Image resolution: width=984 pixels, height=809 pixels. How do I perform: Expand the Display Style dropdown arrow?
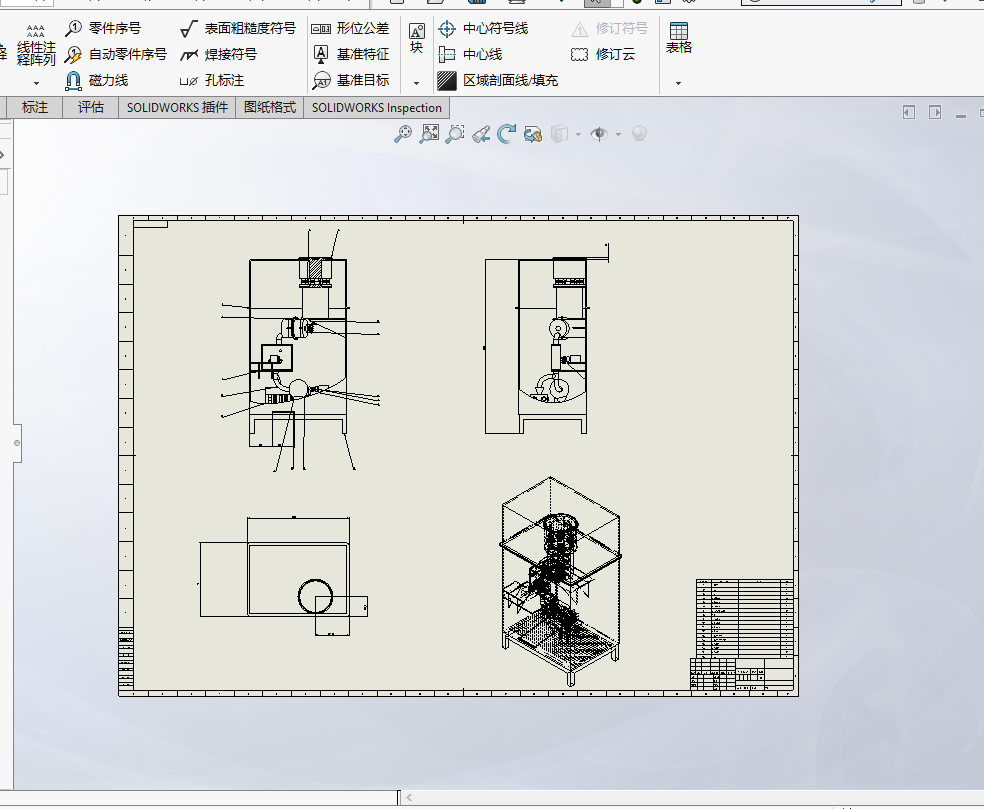tap(578, 134)
